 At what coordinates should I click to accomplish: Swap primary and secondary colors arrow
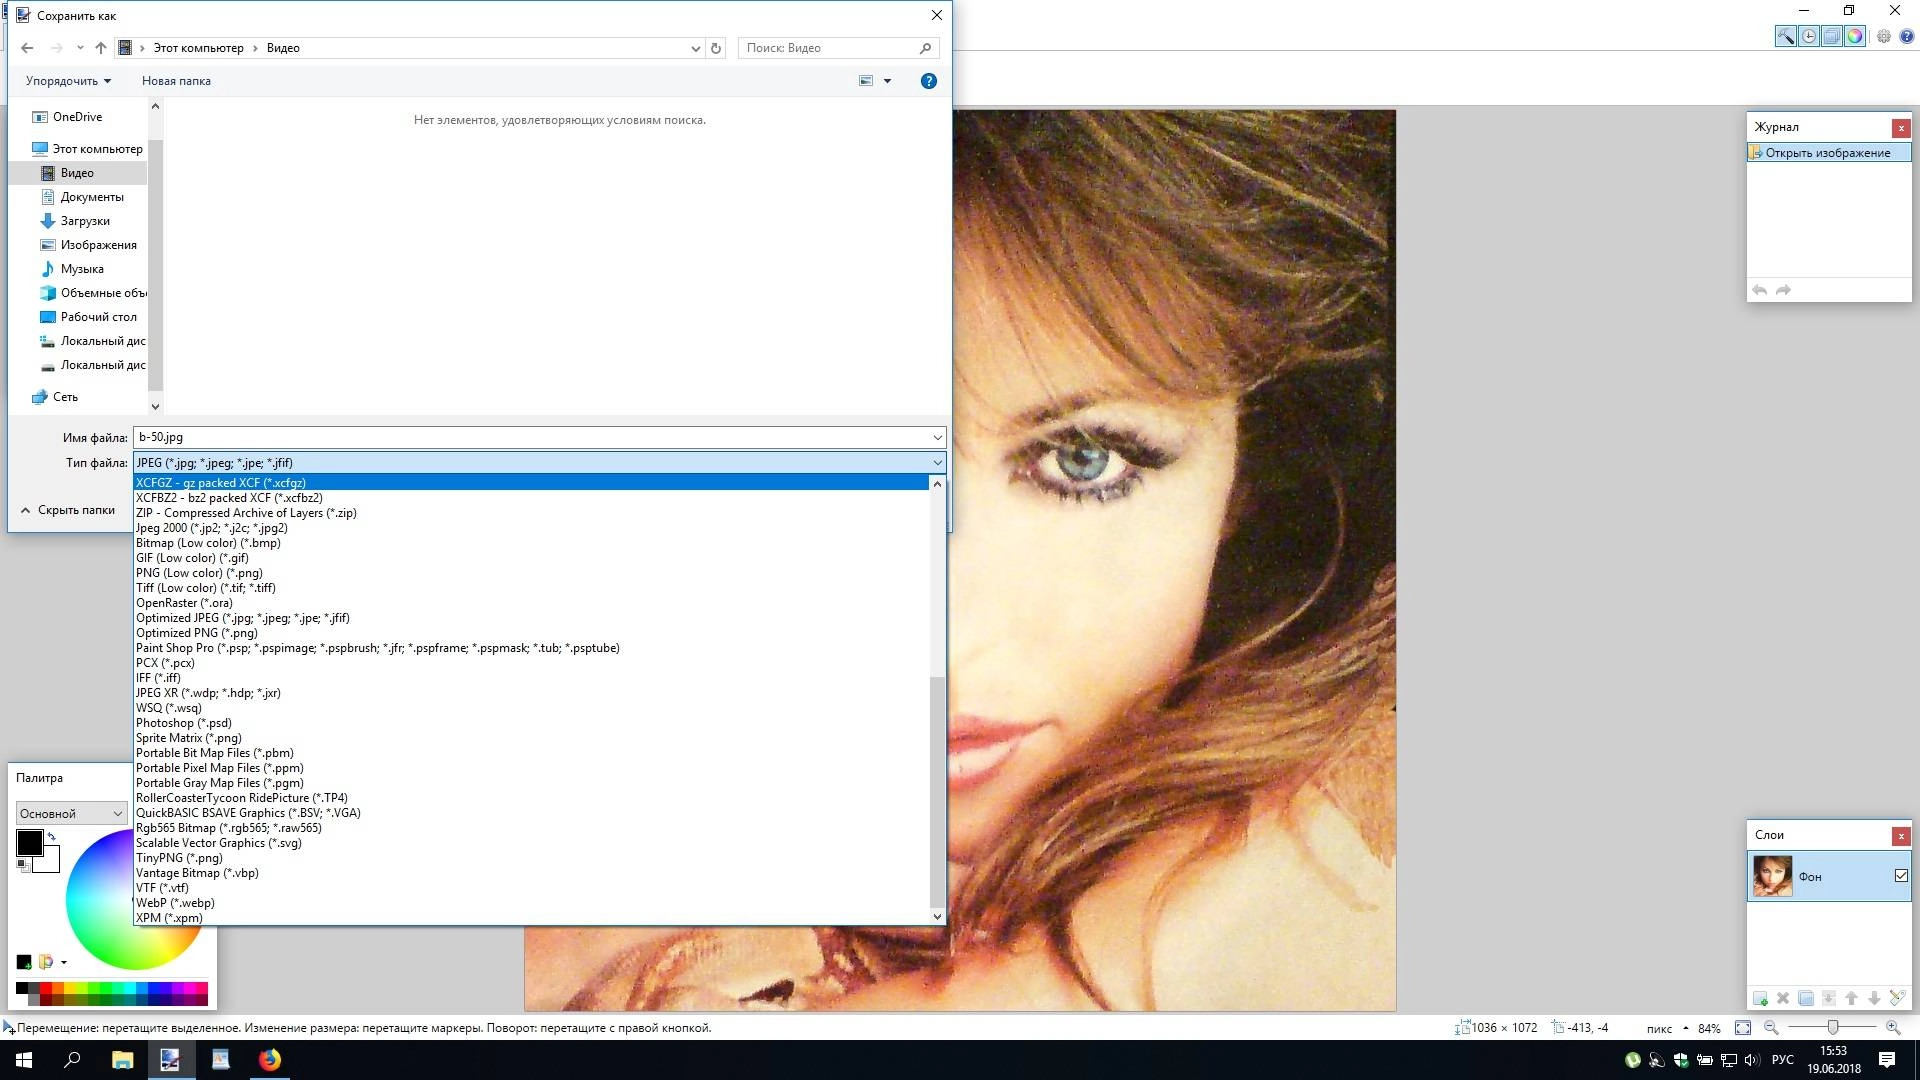tap(51, 836)
